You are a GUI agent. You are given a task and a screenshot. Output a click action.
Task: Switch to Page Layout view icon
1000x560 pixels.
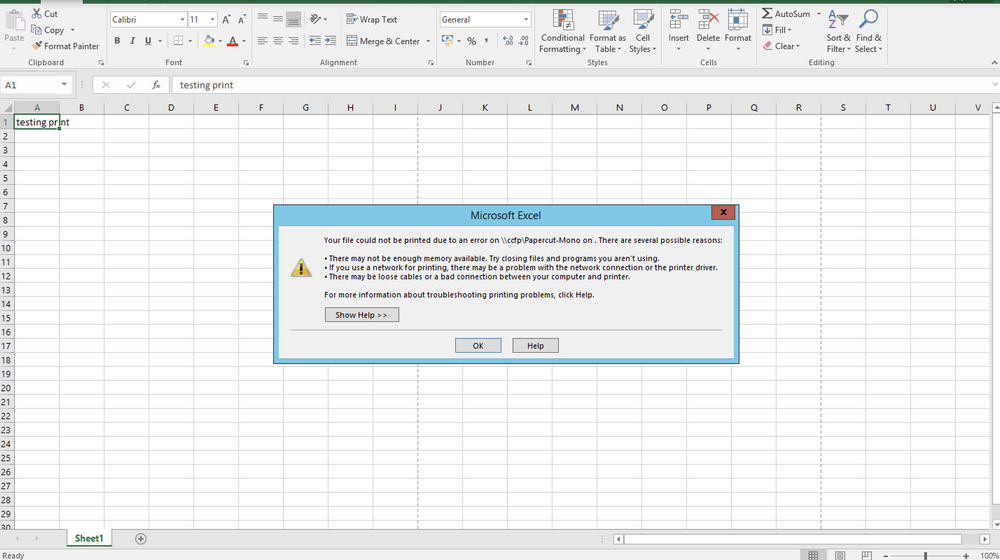pos(840,556)
